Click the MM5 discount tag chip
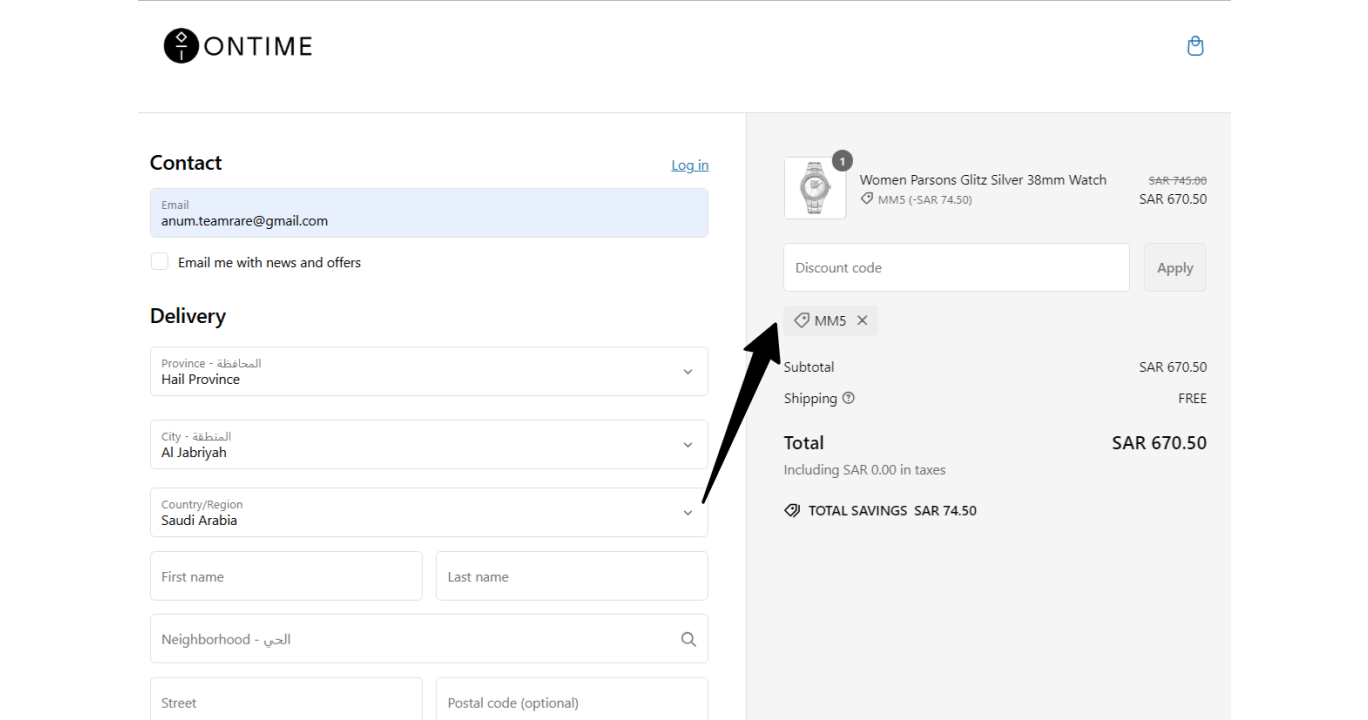 (830, 321)
